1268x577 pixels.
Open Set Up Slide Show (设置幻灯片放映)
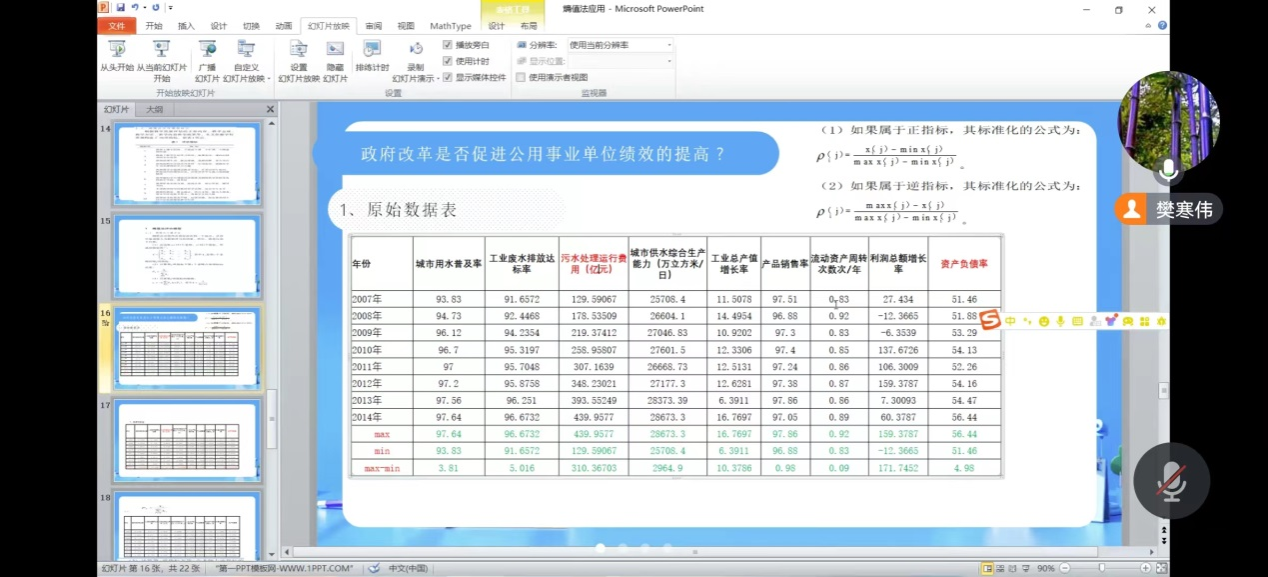(298, 50)
